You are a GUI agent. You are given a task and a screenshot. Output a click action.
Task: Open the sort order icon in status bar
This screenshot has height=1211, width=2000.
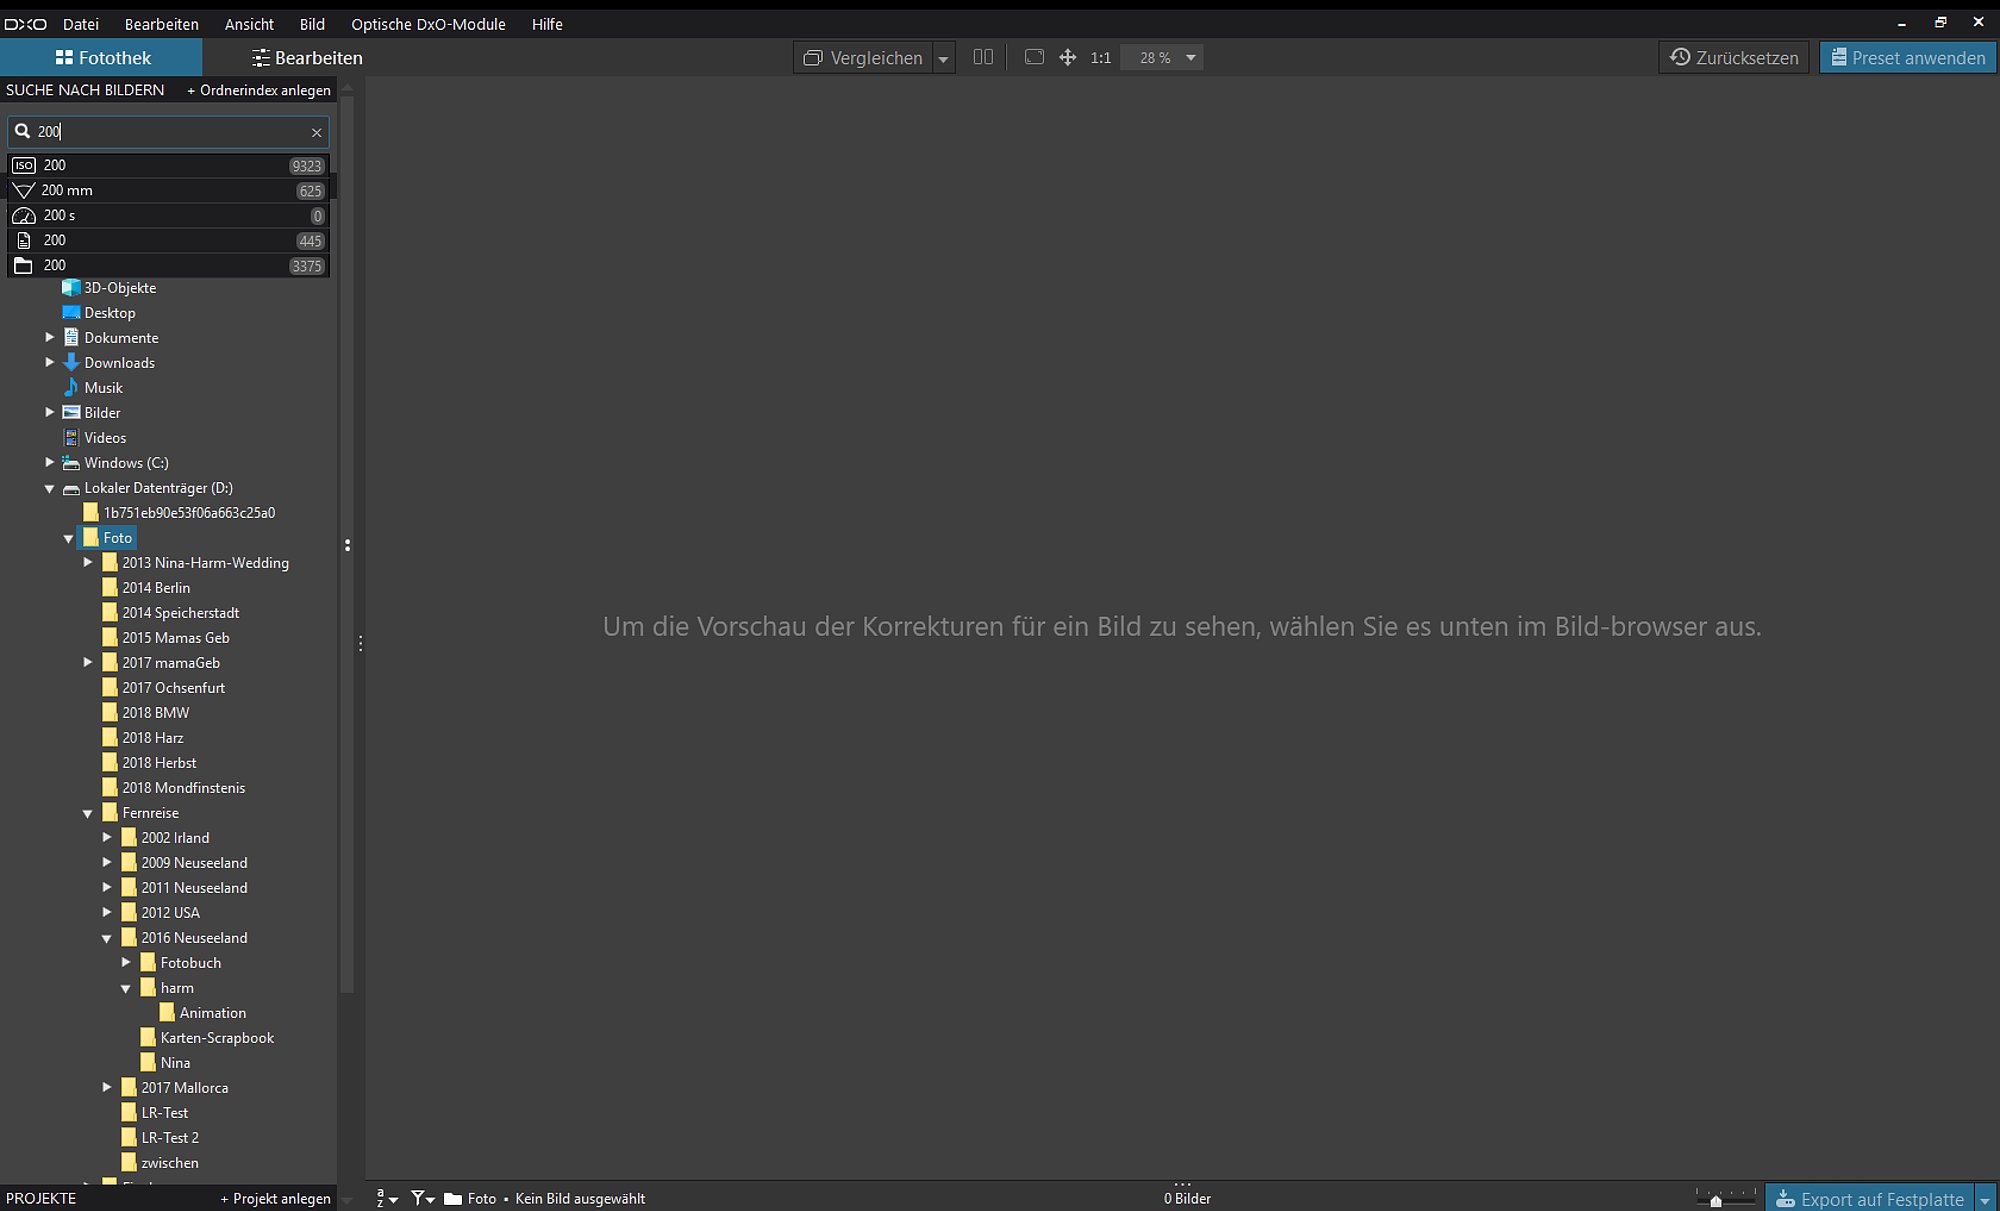387,1198
